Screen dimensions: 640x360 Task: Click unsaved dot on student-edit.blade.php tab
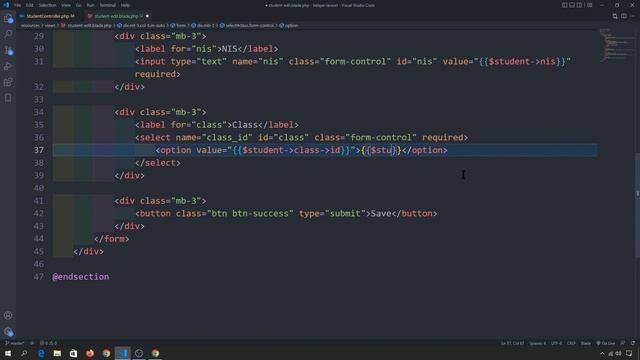point(147,16)
